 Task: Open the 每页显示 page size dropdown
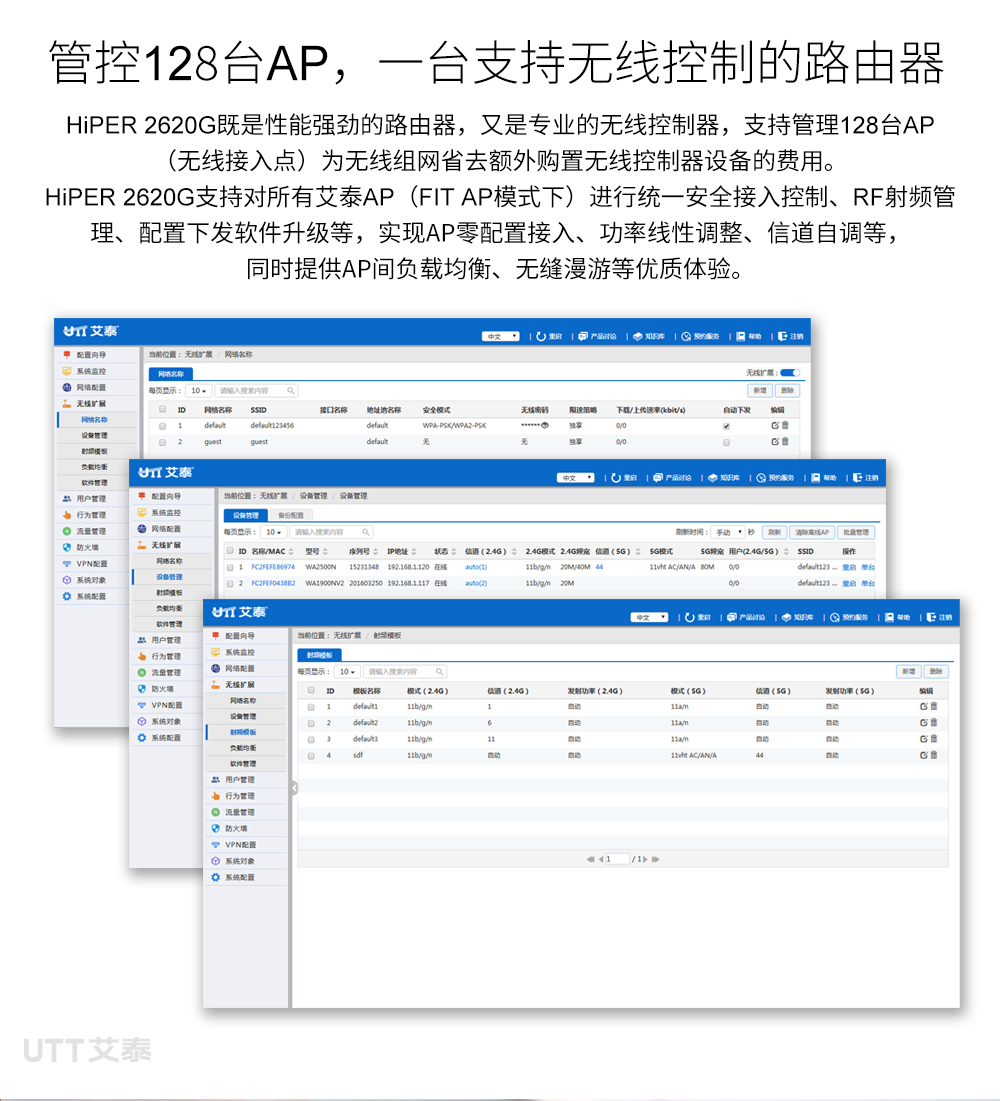click(345, 672)
